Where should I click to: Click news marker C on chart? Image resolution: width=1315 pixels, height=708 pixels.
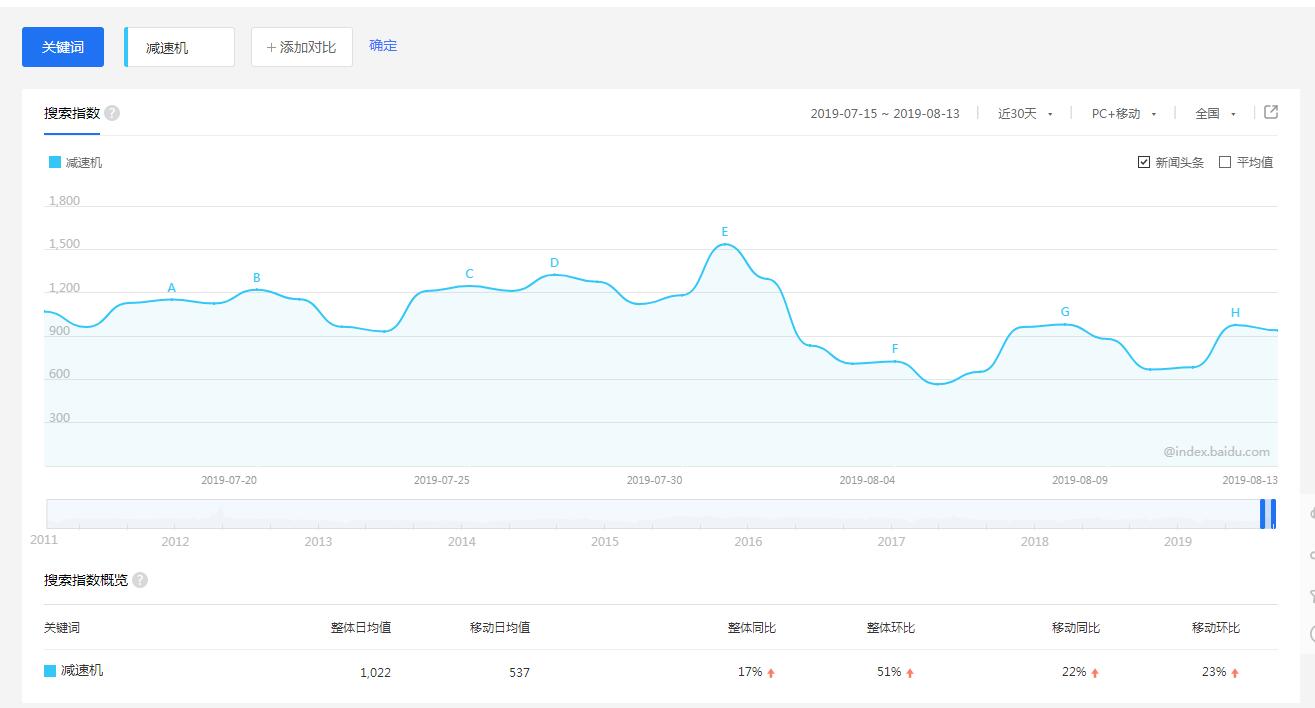(x=469, y=274)
